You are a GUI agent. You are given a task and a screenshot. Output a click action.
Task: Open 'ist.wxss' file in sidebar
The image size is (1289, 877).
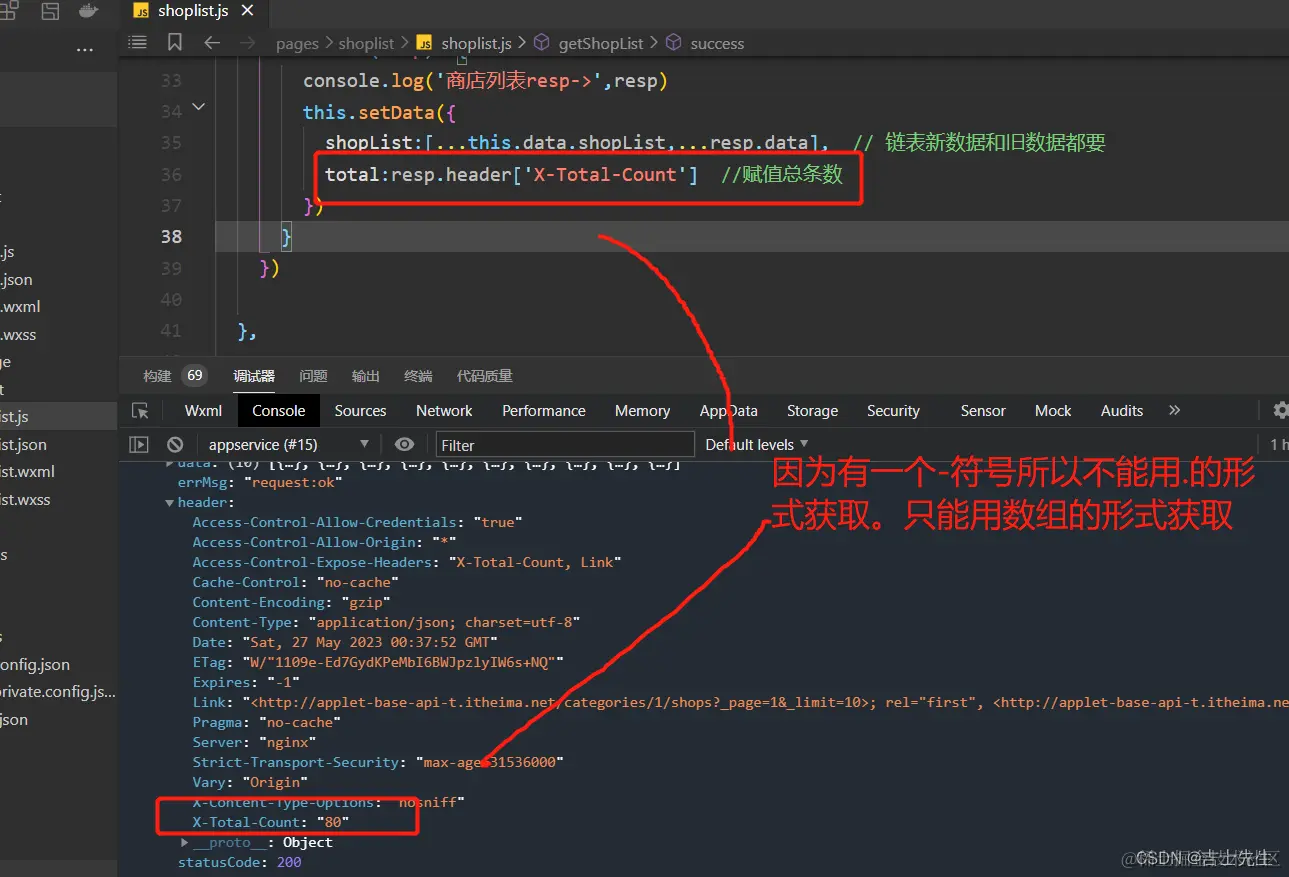(25, 499)
